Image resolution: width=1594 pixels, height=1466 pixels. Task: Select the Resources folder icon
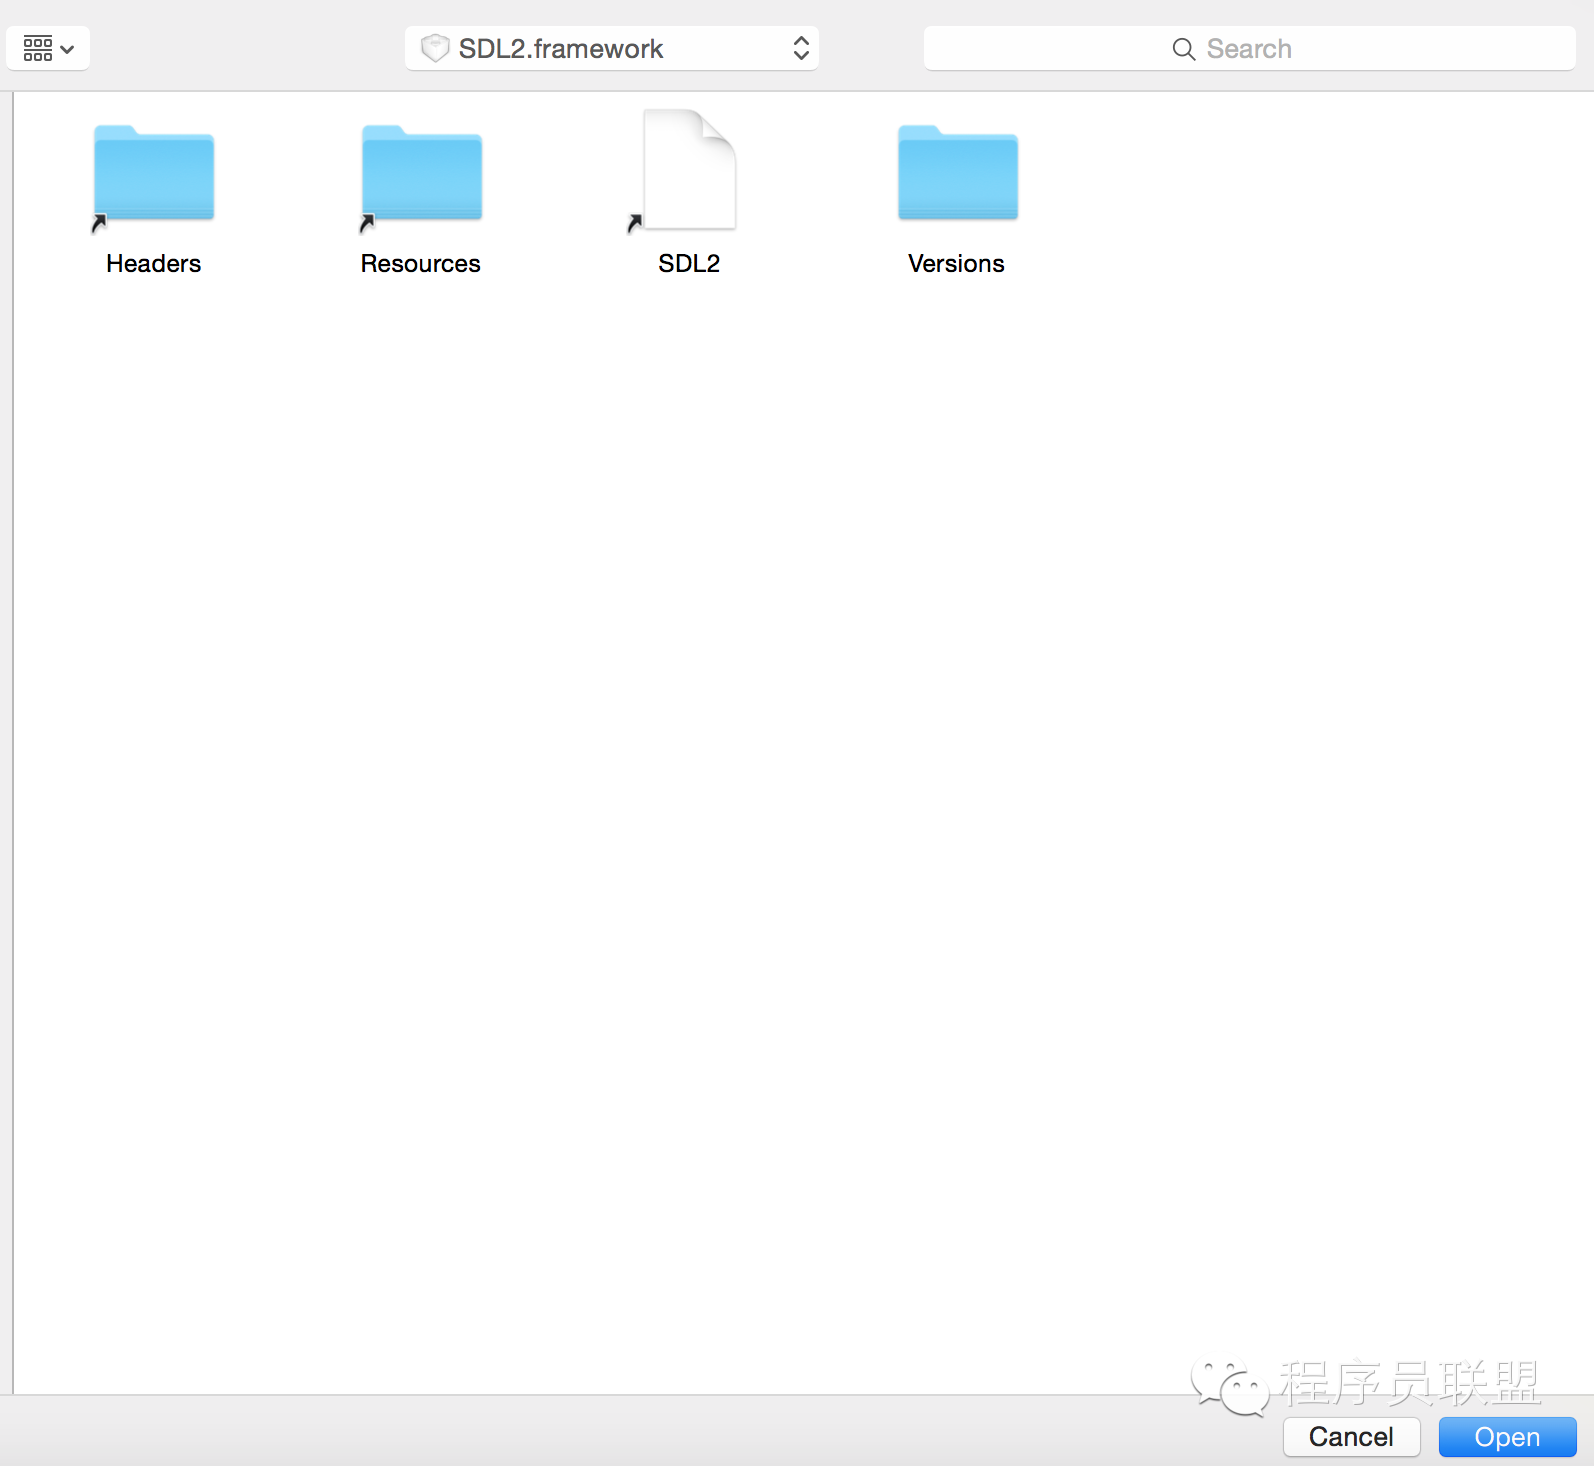tap(422, 173)
